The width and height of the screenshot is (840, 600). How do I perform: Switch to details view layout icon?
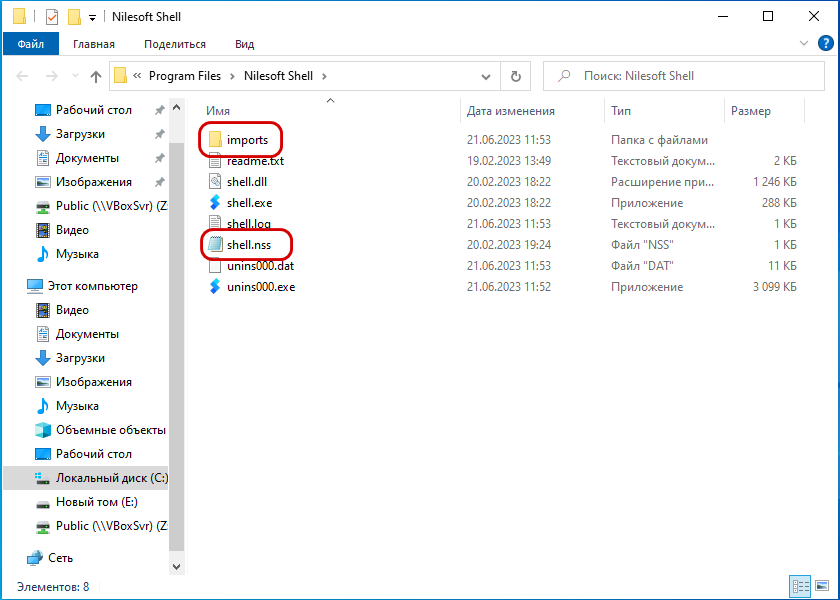click(800, 586)
